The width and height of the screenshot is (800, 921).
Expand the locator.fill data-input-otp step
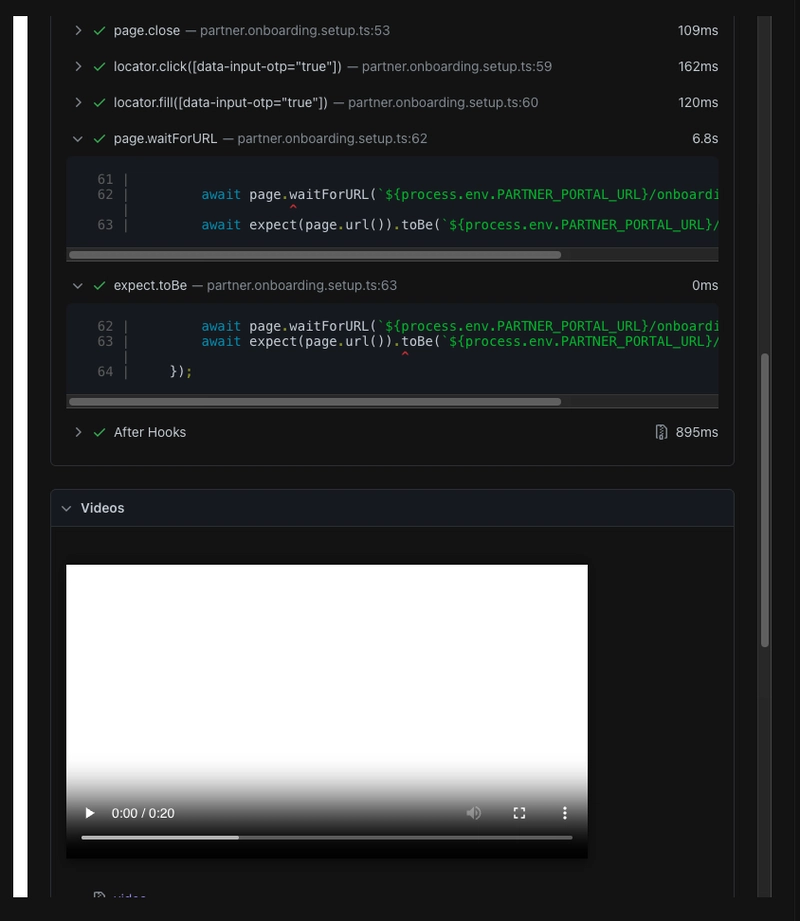click(x=78, y=102)
